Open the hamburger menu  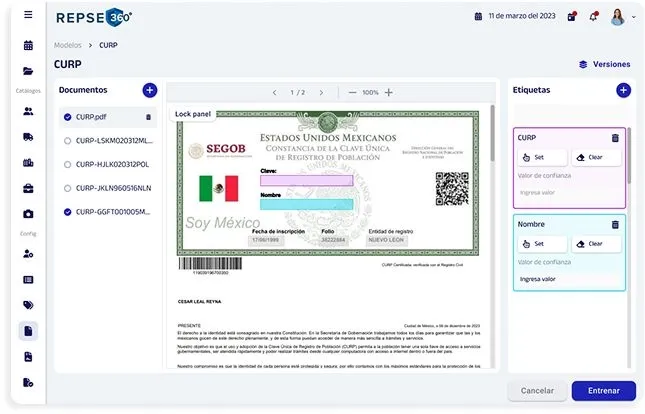28,15
